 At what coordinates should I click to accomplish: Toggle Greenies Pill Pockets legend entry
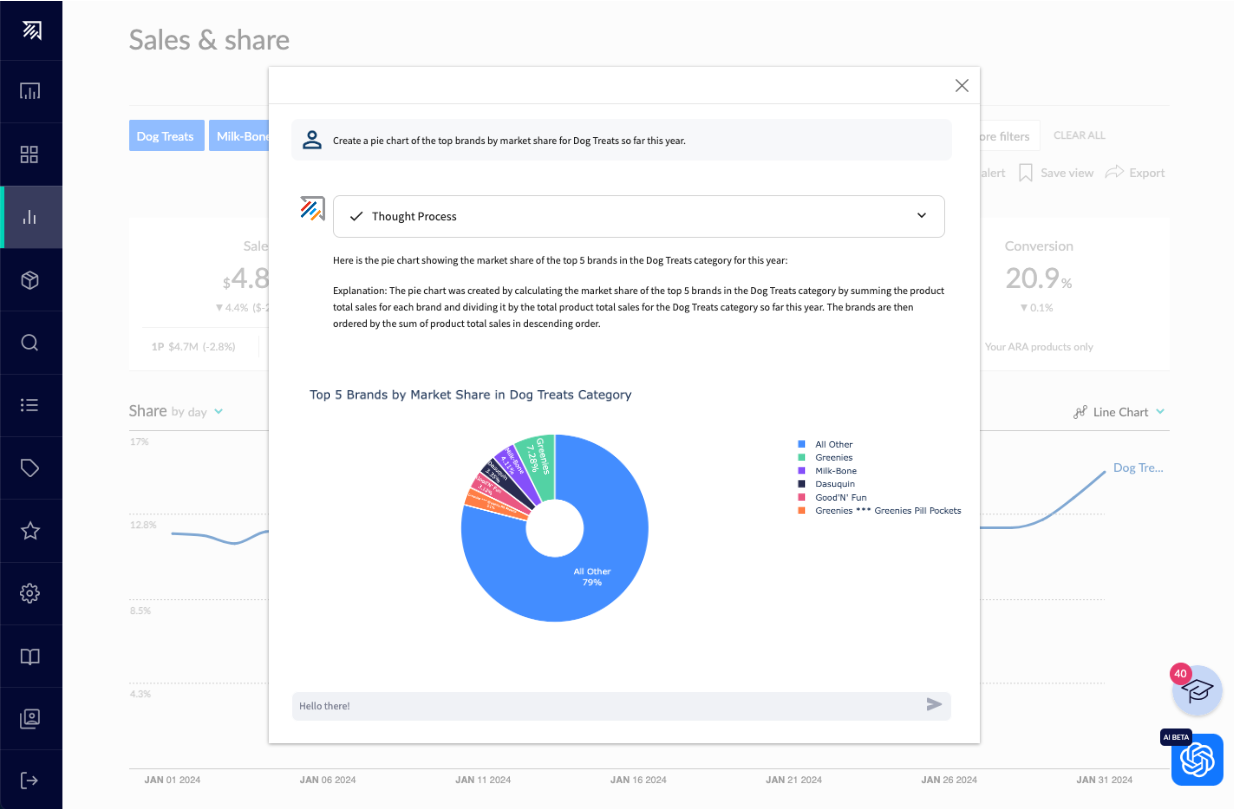(879, 510)
